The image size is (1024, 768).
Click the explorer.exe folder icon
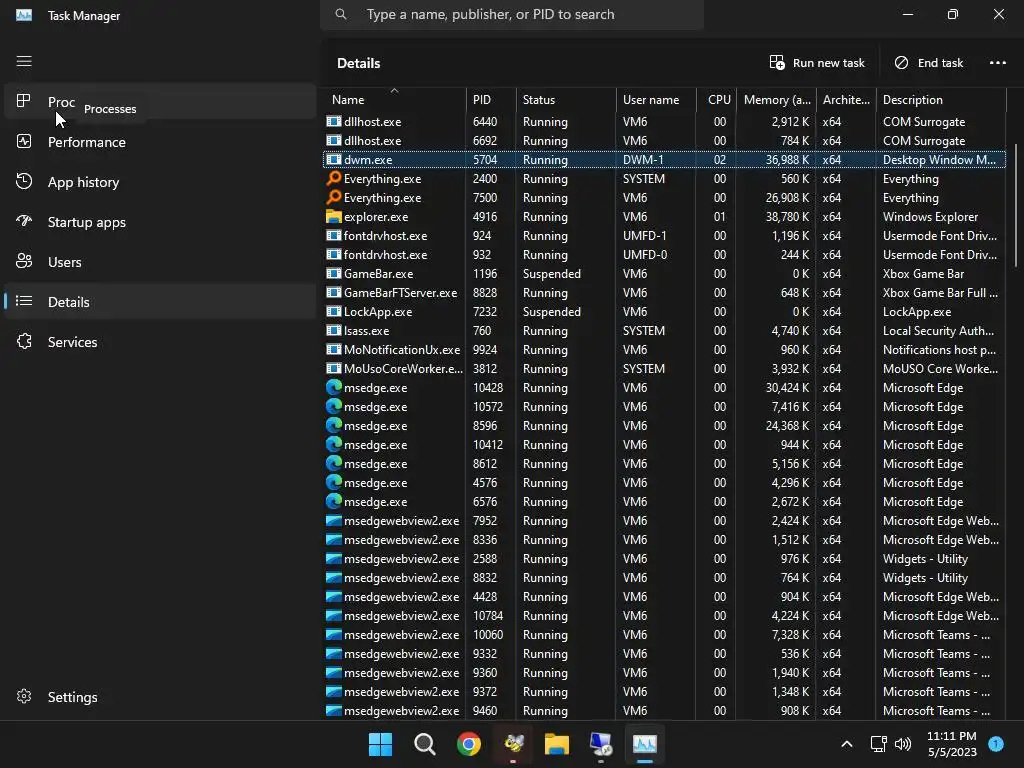click(x=334, y=216)
